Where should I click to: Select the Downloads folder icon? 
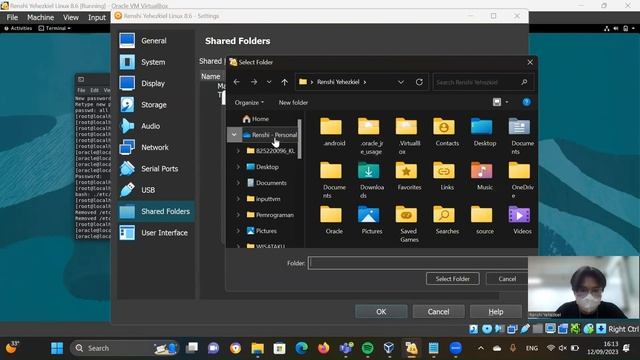(x=369, y=171)
